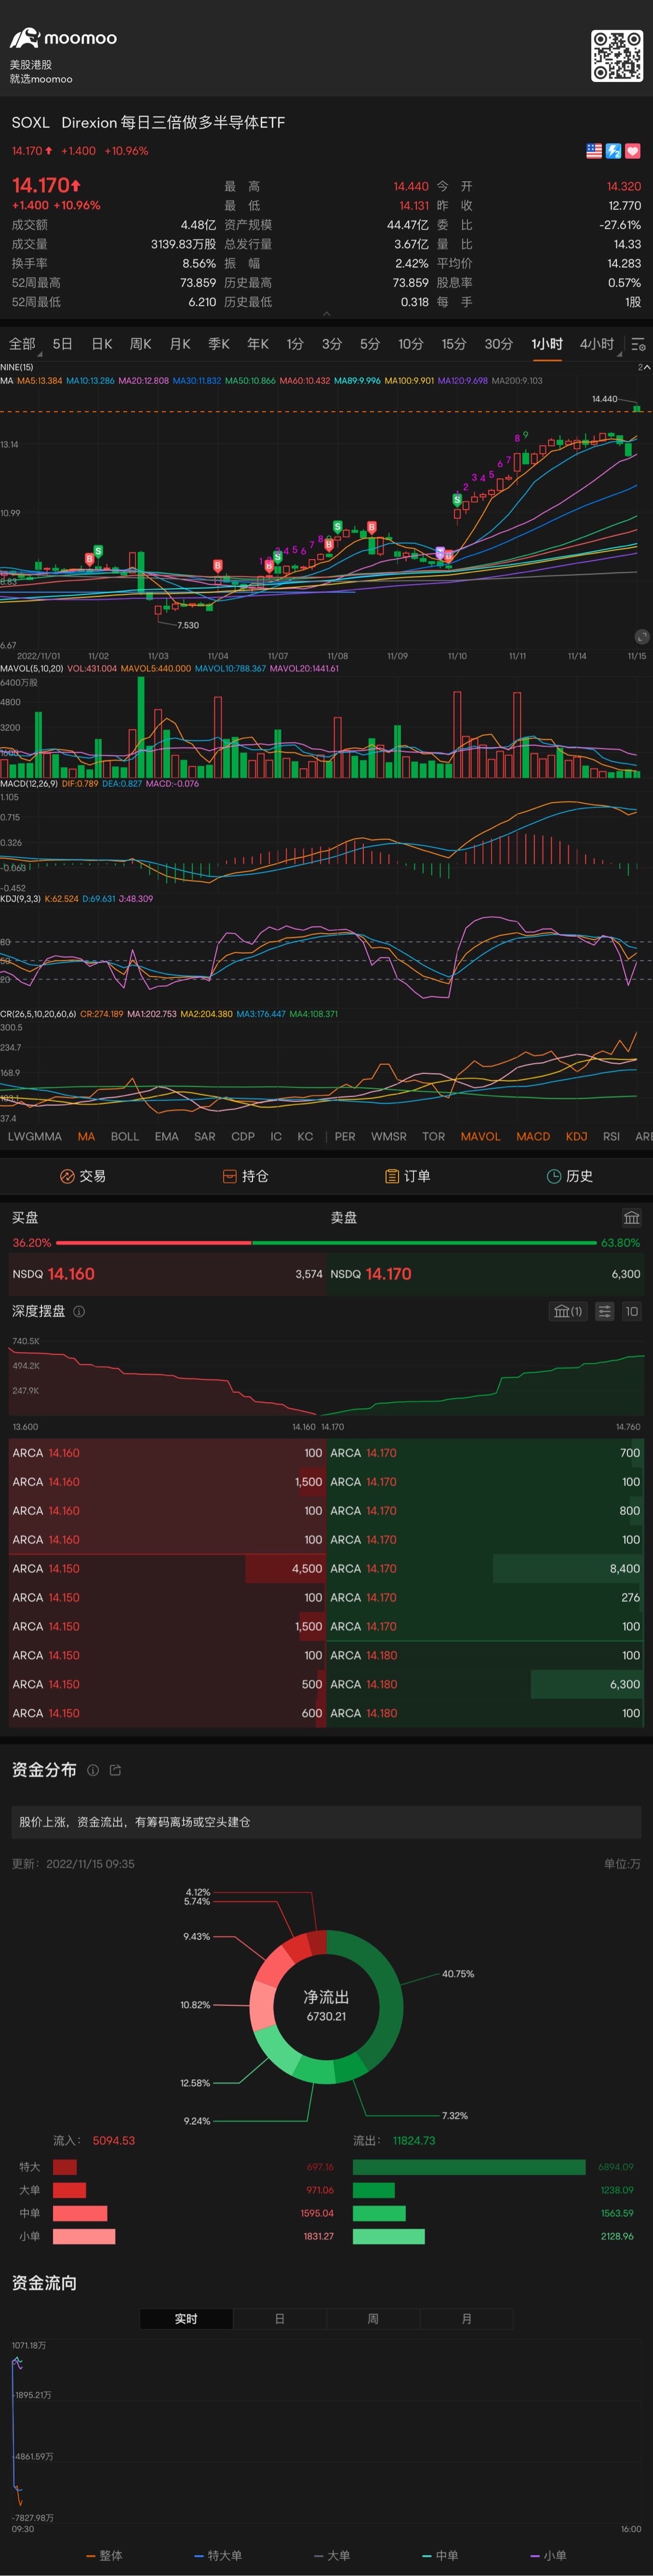Select the 月 capital flow tab

[466, 2319]
